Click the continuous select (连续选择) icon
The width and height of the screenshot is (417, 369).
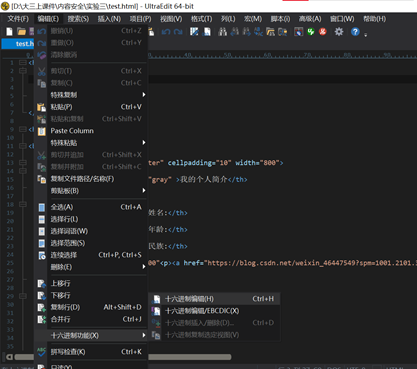click(x=42, y=255)
